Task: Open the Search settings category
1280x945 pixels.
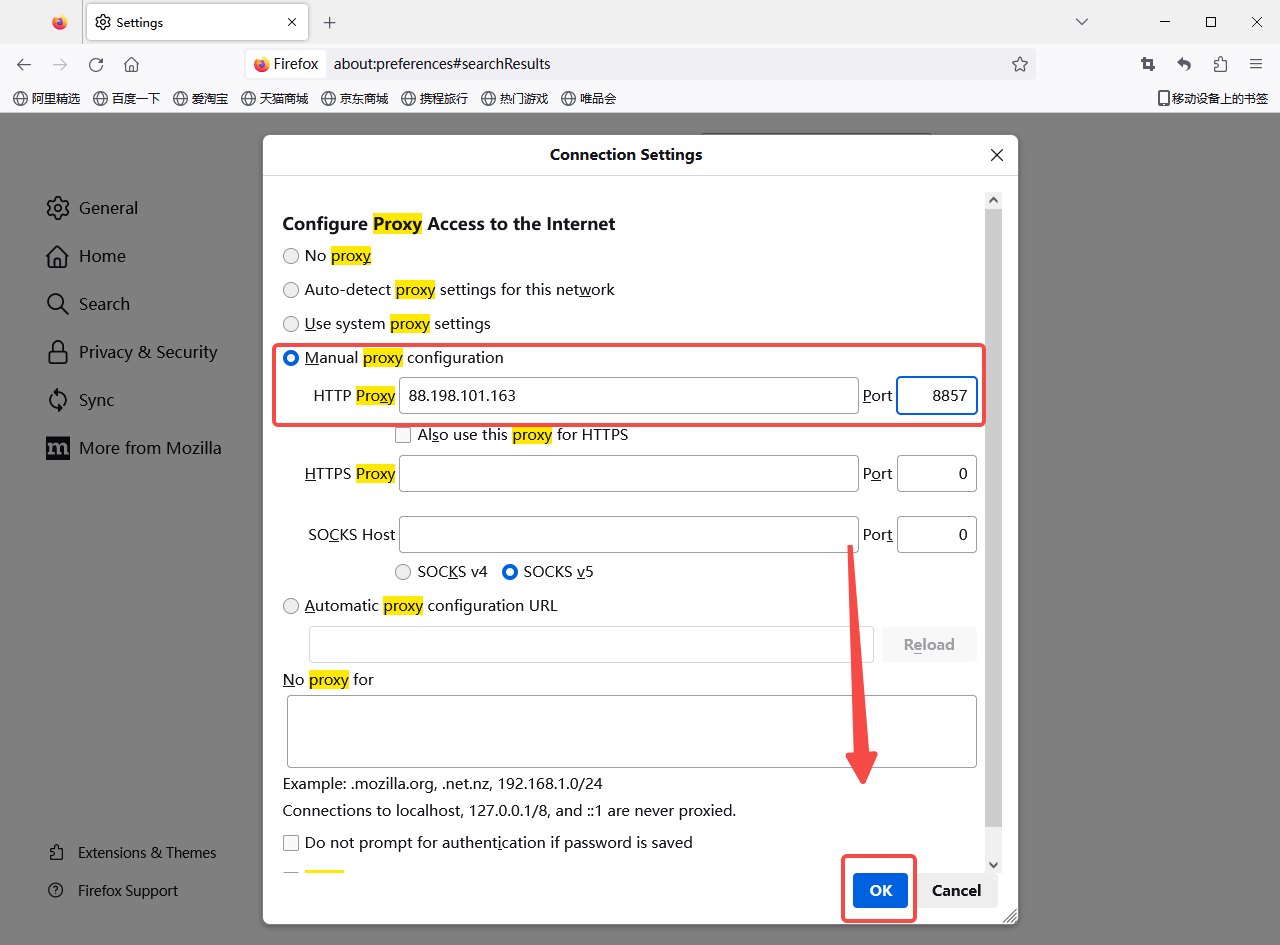Action: [88, 304]
